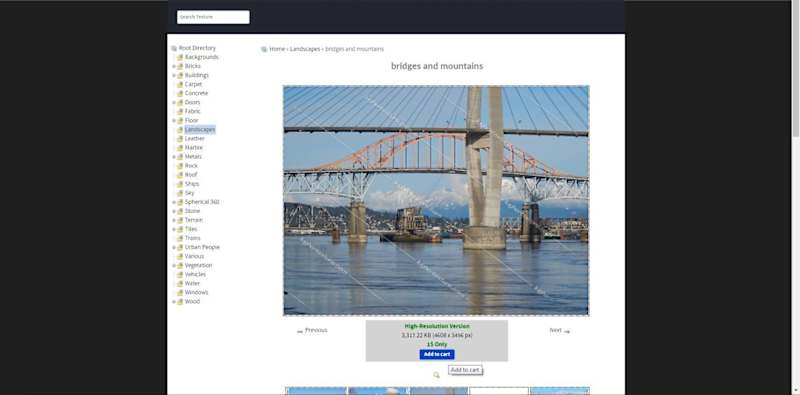Go to the Previous image
Image resolution: width=800 pixels, height=395 pixels.
point(312,330)
